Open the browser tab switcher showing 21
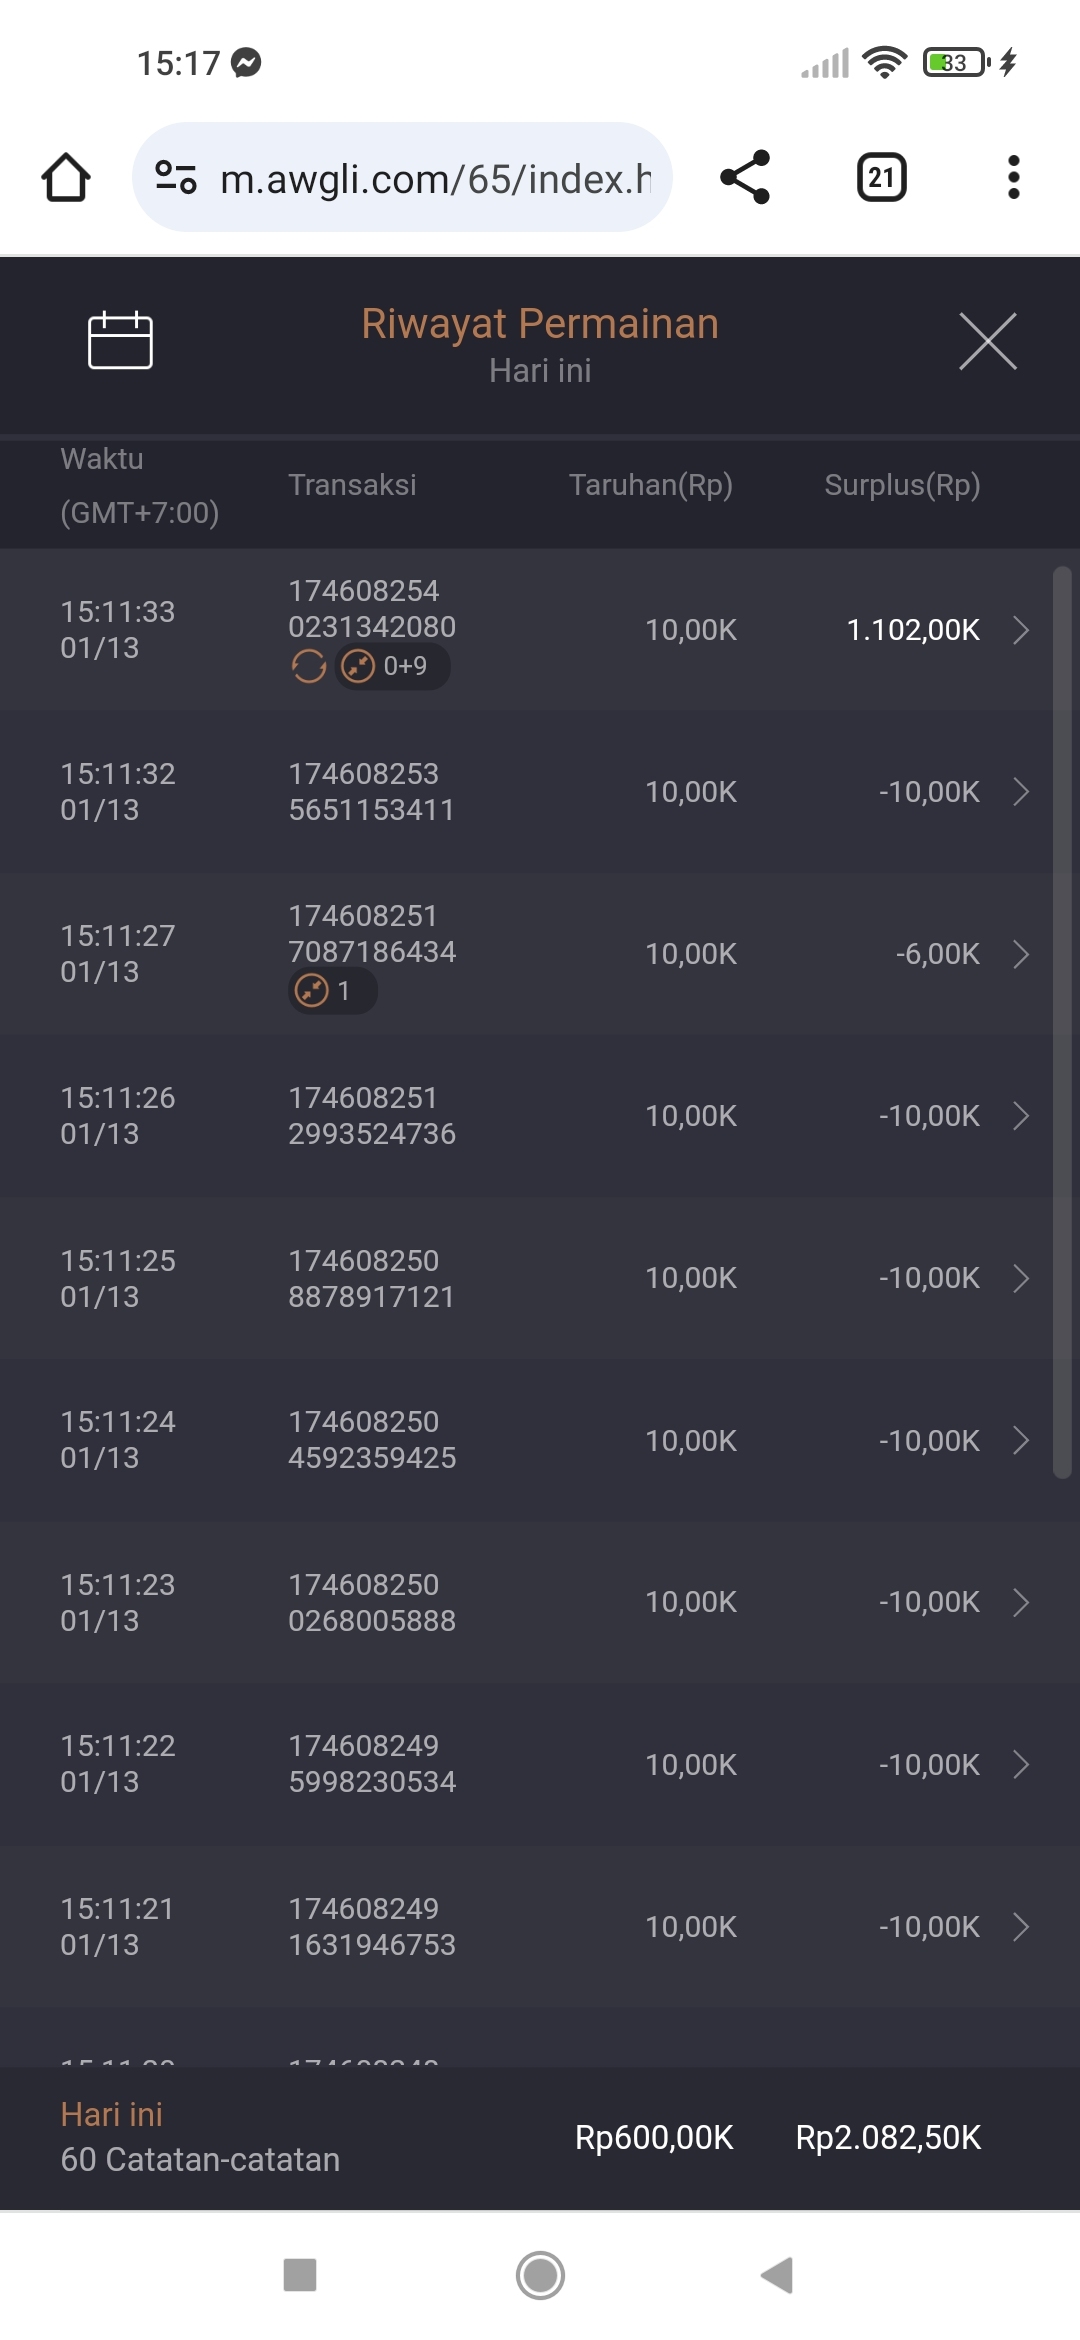This screenshot has width=1080, height=2340. (x=881, y=178)
